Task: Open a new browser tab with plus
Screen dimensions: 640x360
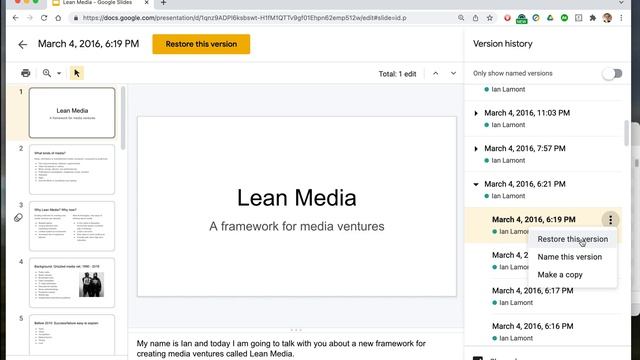Action: (163, 3)
